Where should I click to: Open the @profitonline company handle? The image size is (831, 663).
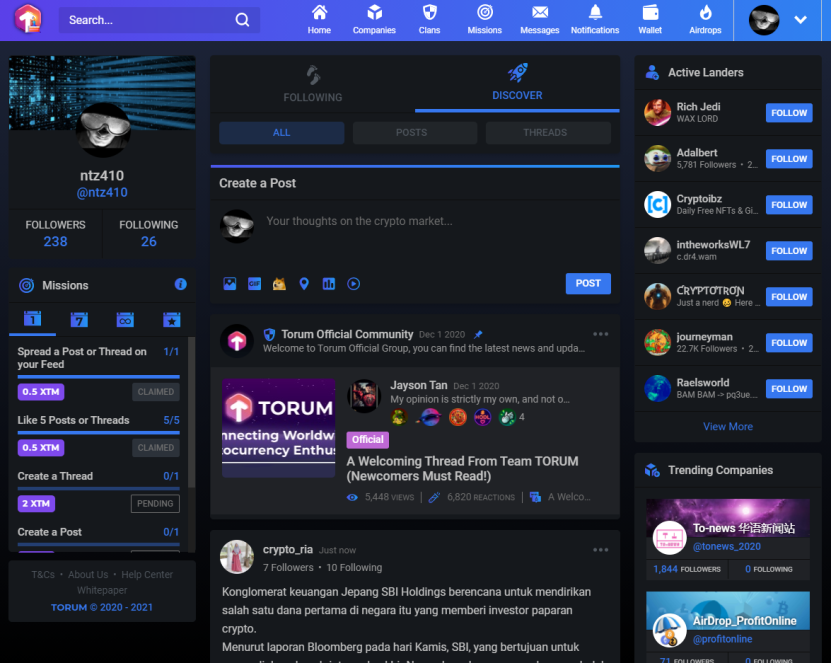pos(722,639)
